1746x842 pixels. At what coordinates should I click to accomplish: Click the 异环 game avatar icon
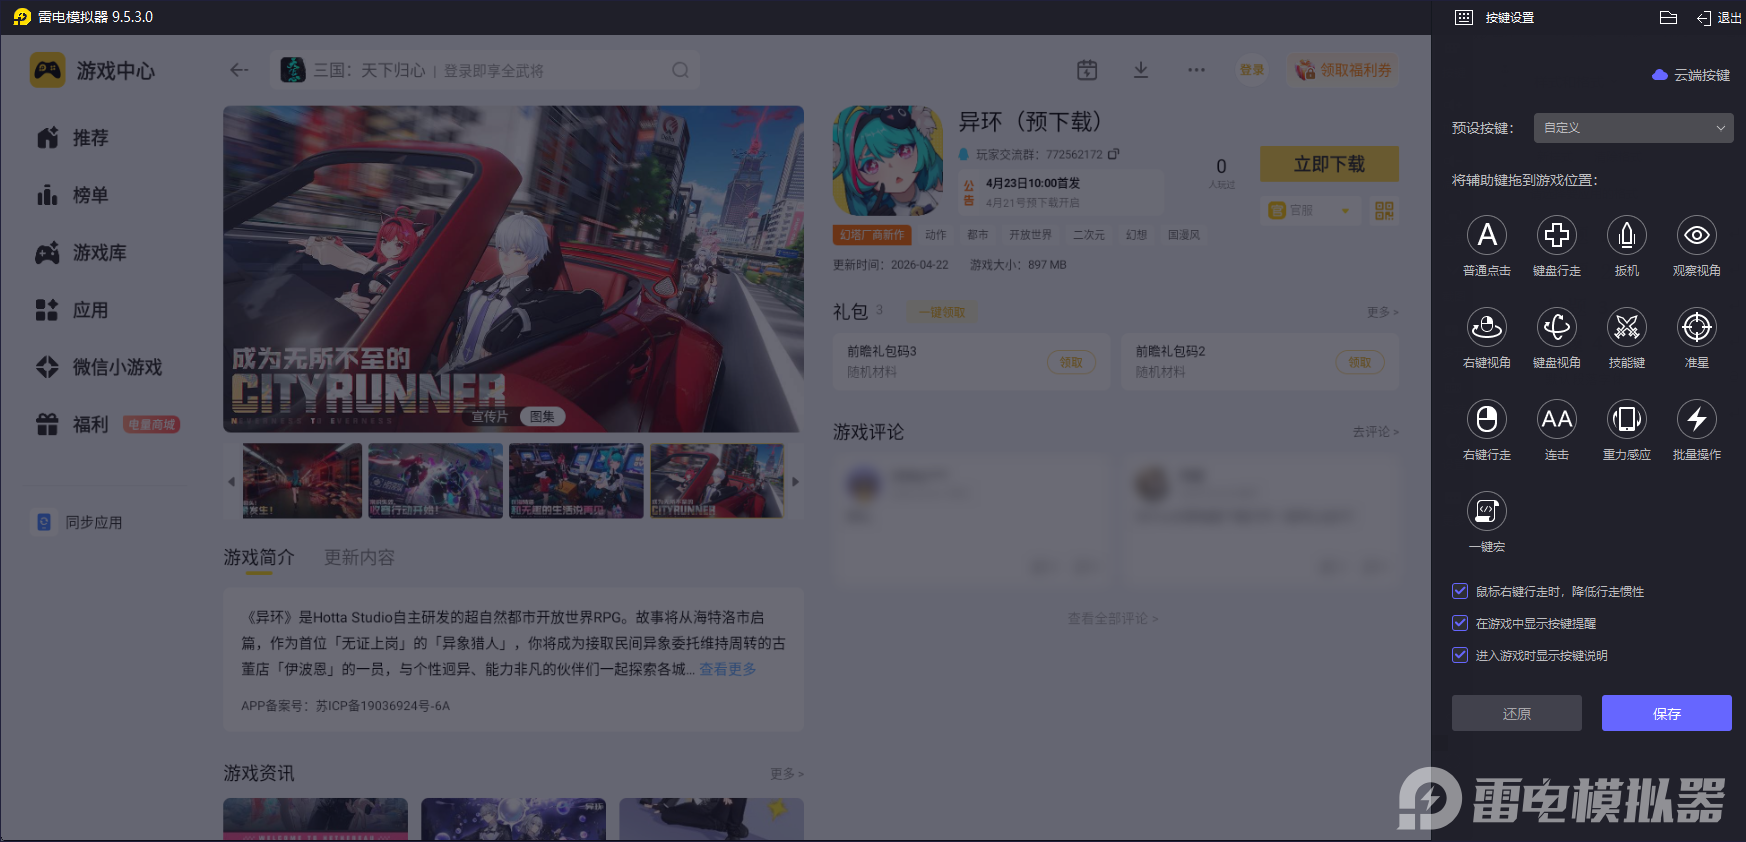tap(888, 161)
